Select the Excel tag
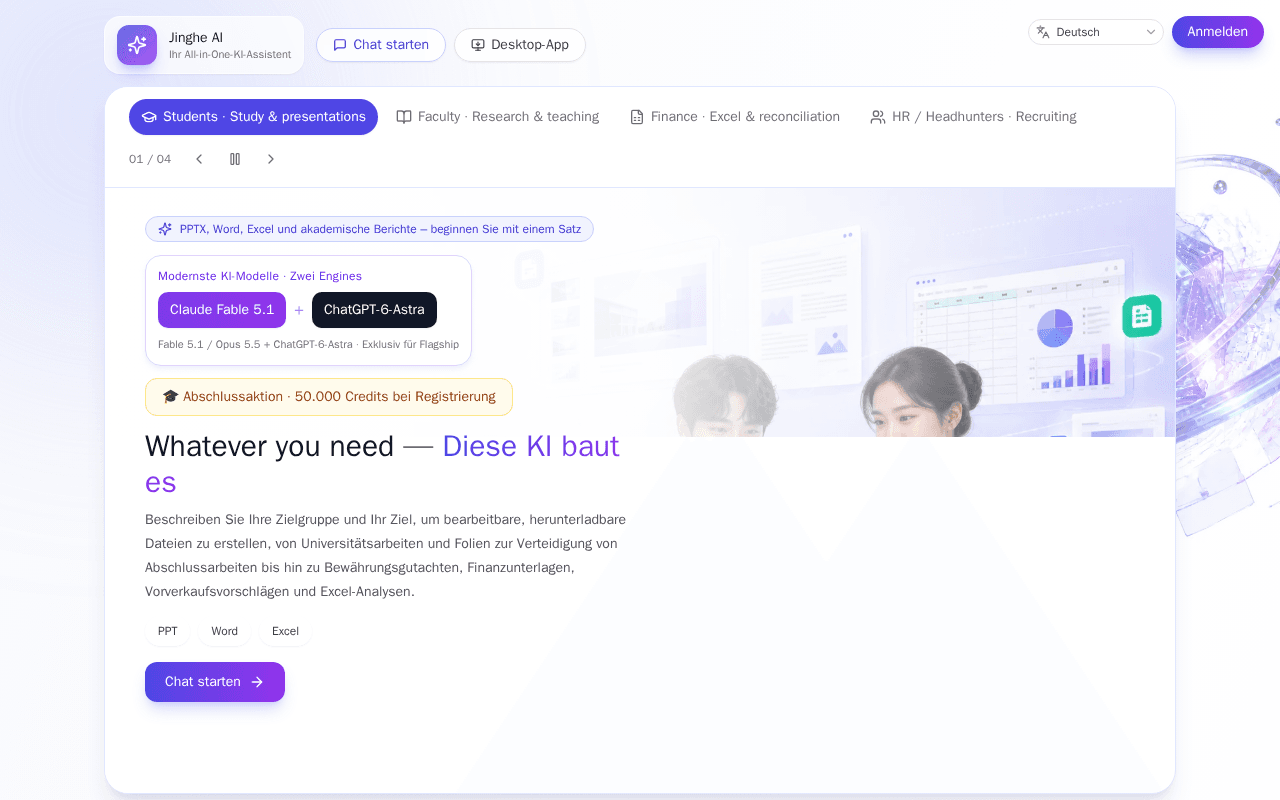 pos(286,632)
